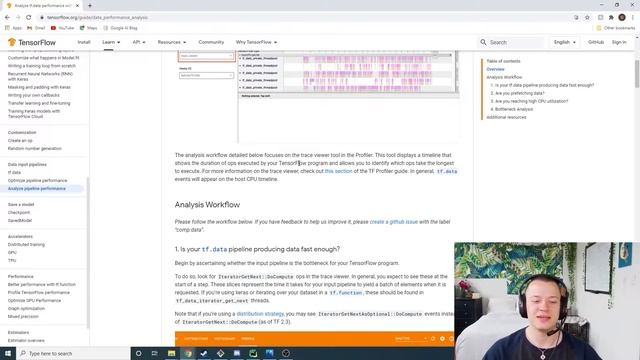The height and width of the screenshot is (360, 640).
Task: Open the API dropdown menu
Action: [x=139, y=42]
